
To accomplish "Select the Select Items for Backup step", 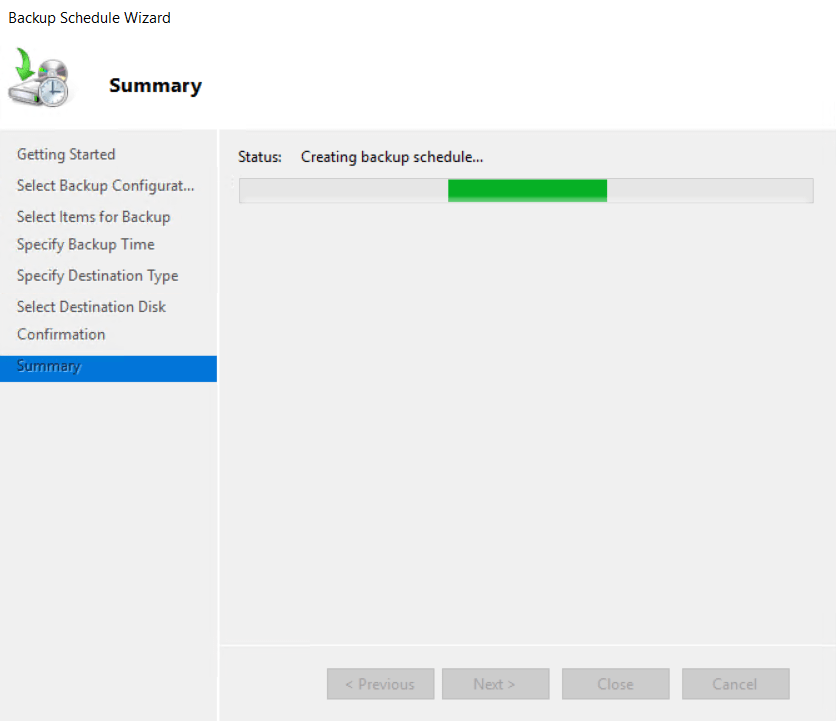I will tap(93, 217).
